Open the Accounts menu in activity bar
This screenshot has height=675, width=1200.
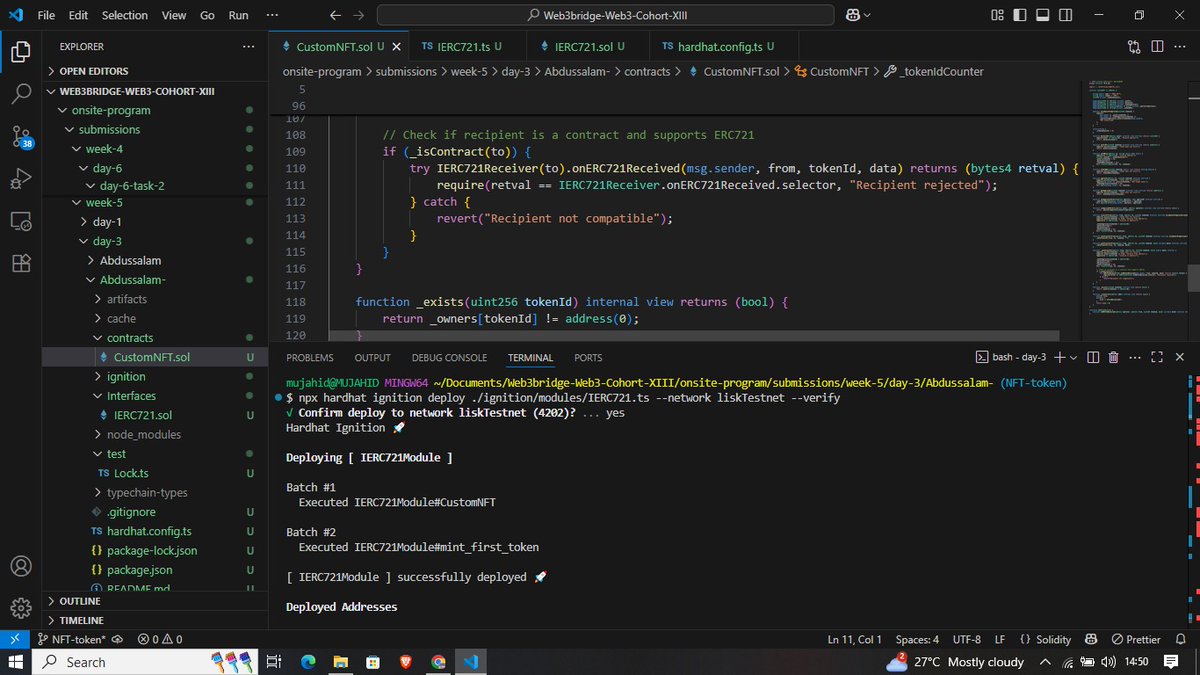(20, 566)
